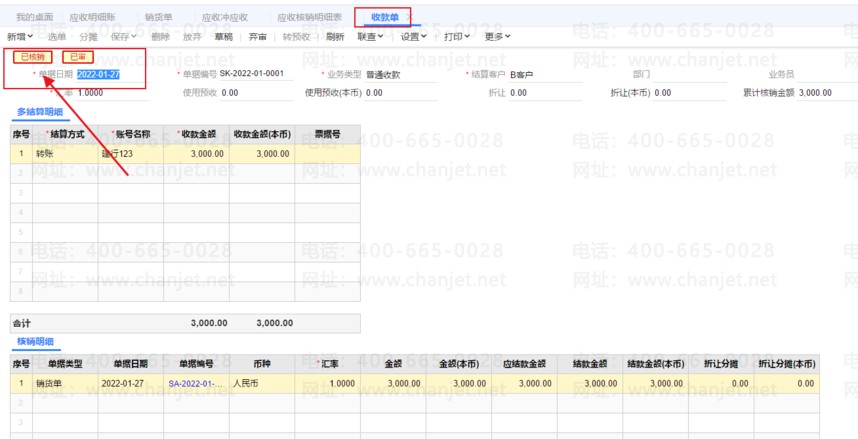Image resolution: width=858 pixels, height=439 pixels.
Task: Open the 联查 dropdown menu
Action: [372, 37]
